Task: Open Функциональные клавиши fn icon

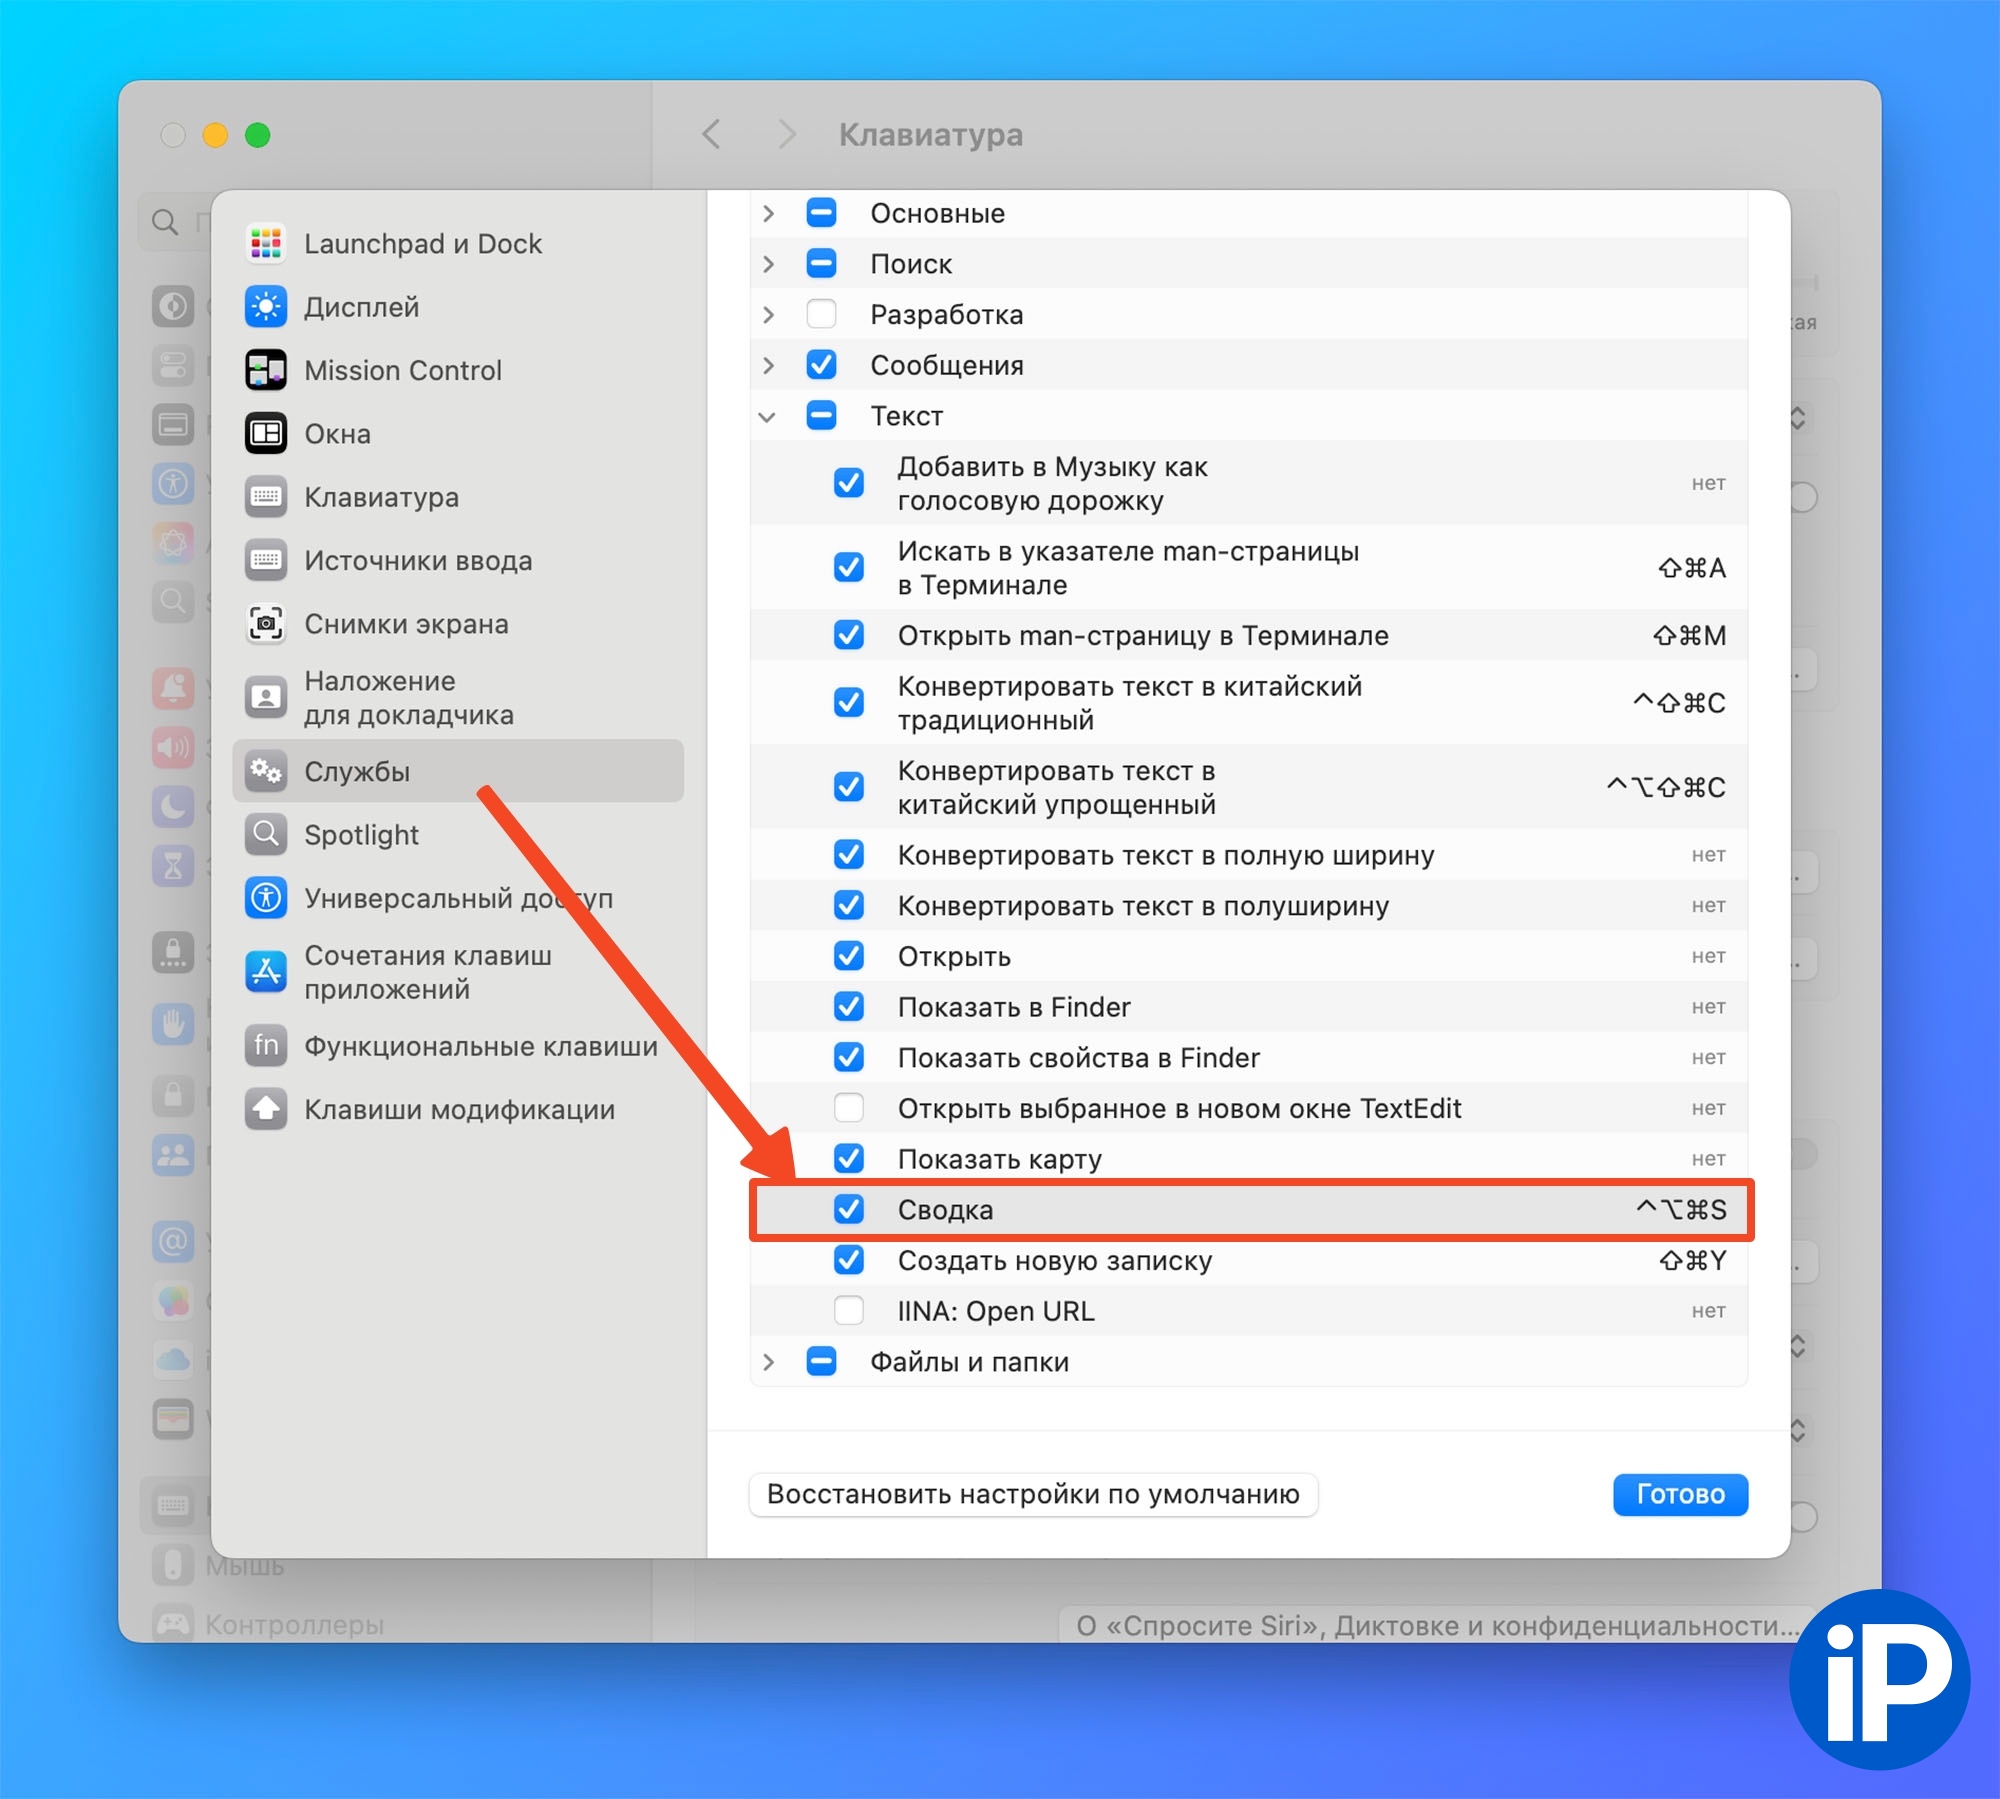Action: 266,1046
